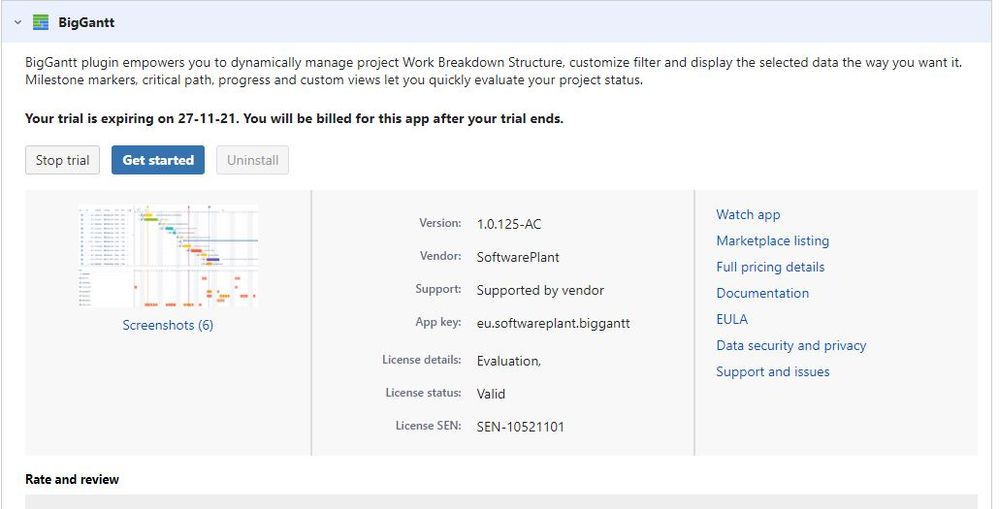
Task: Click the Support: label
Action: point(438,289)
